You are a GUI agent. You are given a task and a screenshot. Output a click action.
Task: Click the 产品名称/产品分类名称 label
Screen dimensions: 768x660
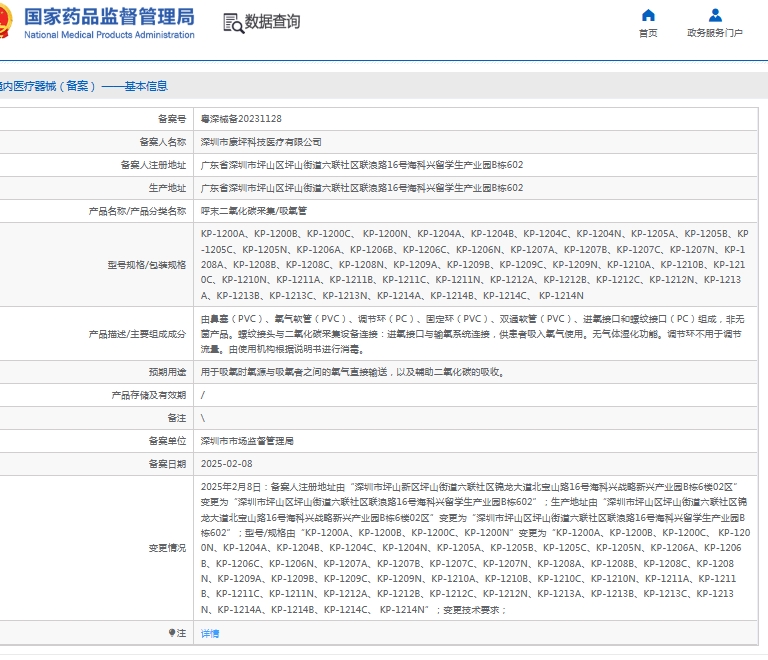tap(137, 211)
